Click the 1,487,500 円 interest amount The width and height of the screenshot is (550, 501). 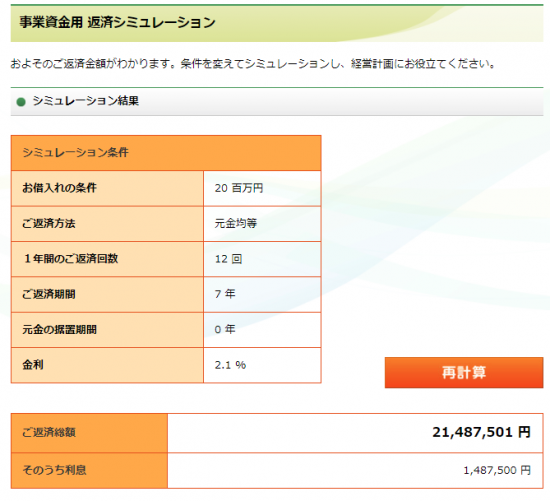point(497,470)
